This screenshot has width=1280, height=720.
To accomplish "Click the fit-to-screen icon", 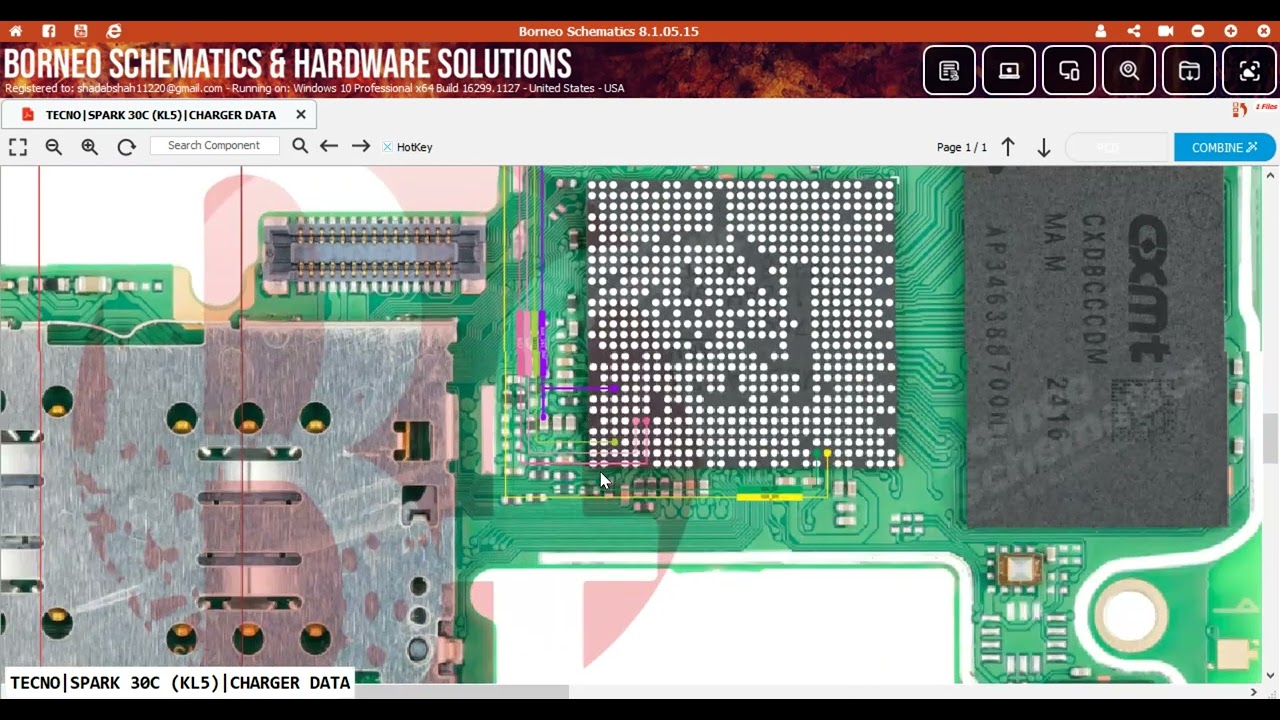I will tap(18, 147).
